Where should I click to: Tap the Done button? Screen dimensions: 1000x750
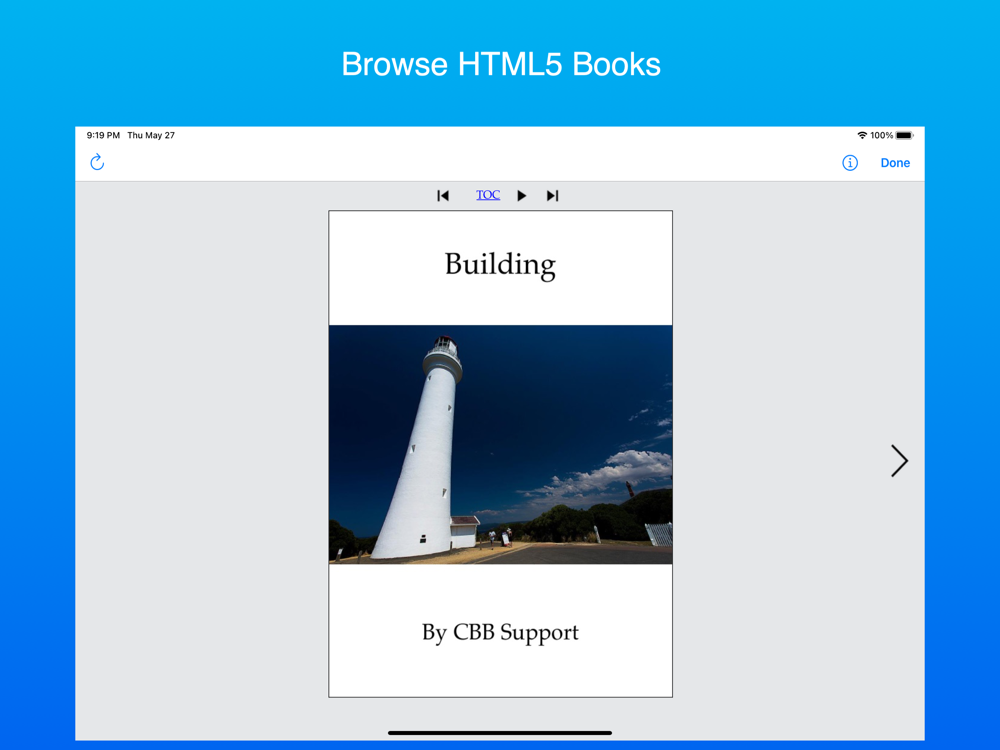895,163
